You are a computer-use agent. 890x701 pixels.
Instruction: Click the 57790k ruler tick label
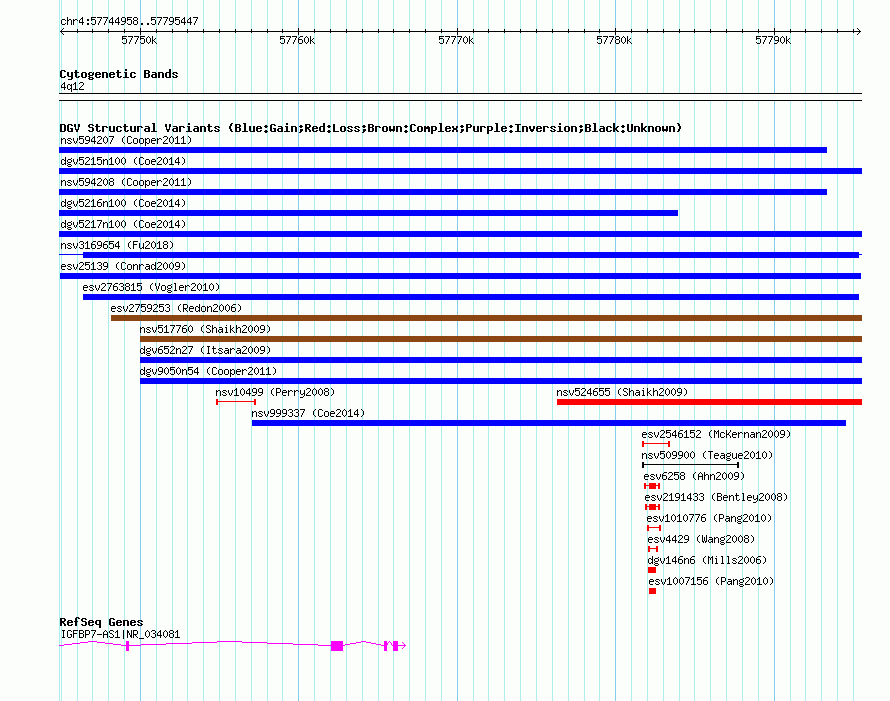(773, 40)
